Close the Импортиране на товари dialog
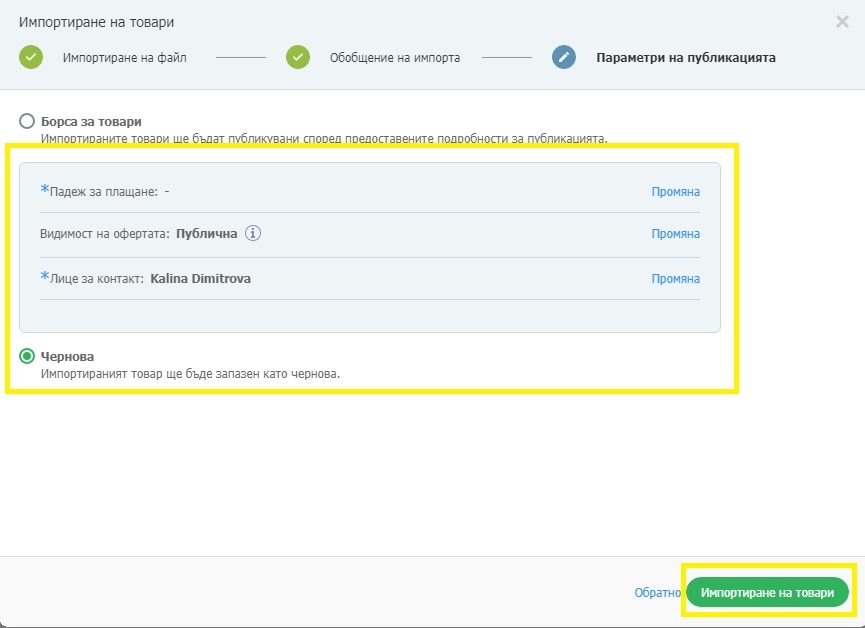This screenshot has width=865, height=628. 842,22
